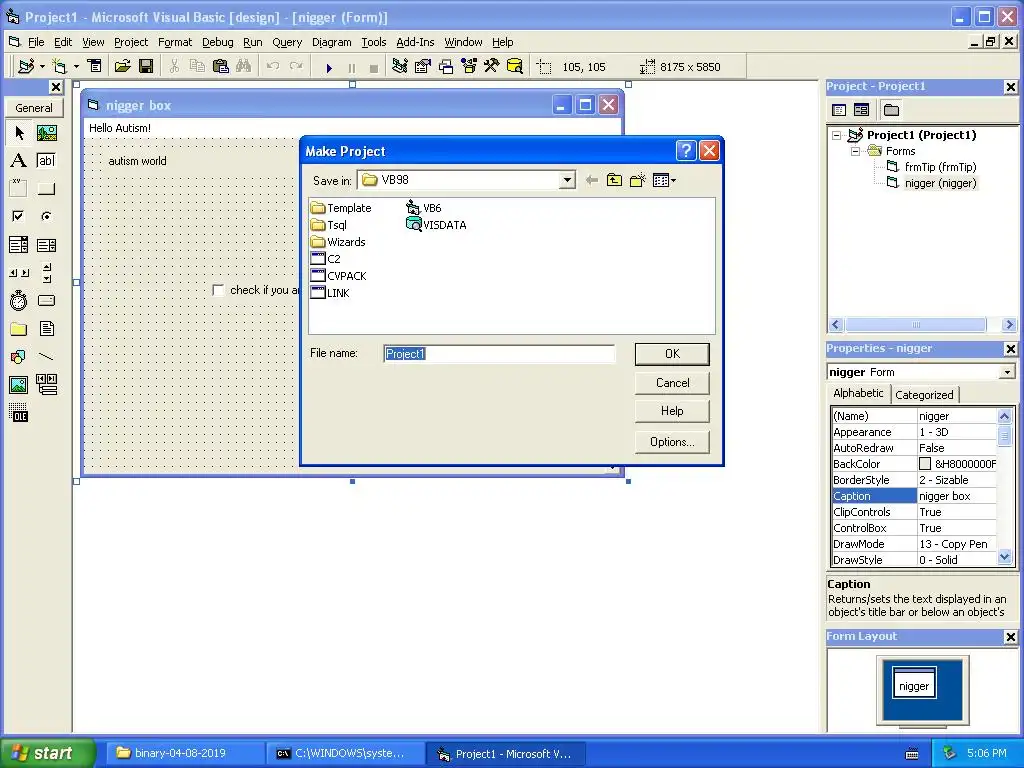This screenshot has width=1024, height=768.
Task: Open the File menu
Action: click(x=36, y=42)
